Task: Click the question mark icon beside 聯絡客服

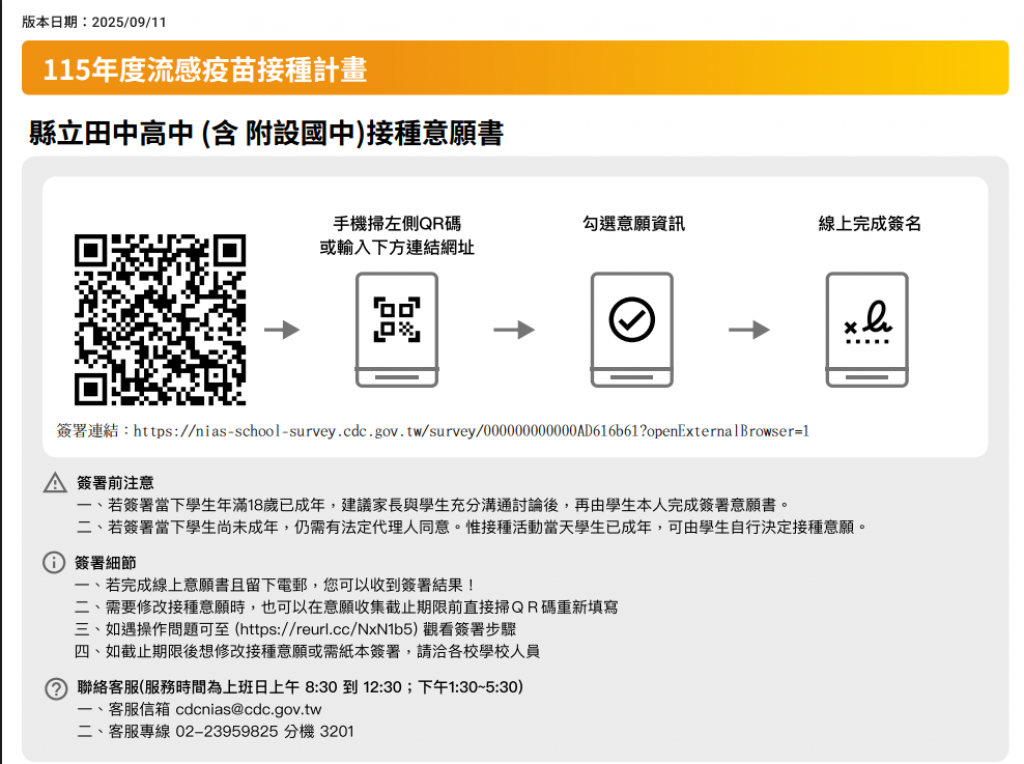Action: pos(56,688)
